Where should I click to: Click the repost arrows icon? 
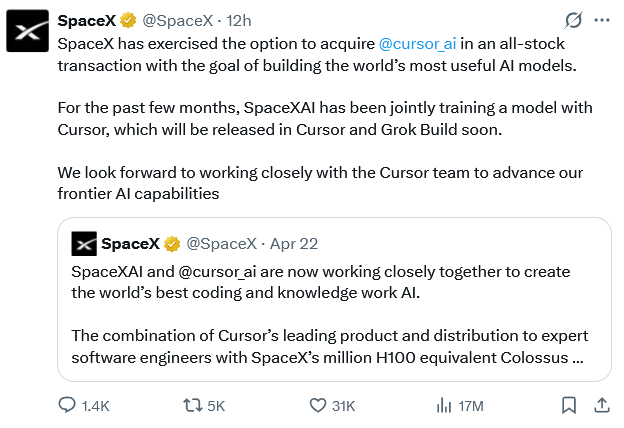tap(192, 405)
